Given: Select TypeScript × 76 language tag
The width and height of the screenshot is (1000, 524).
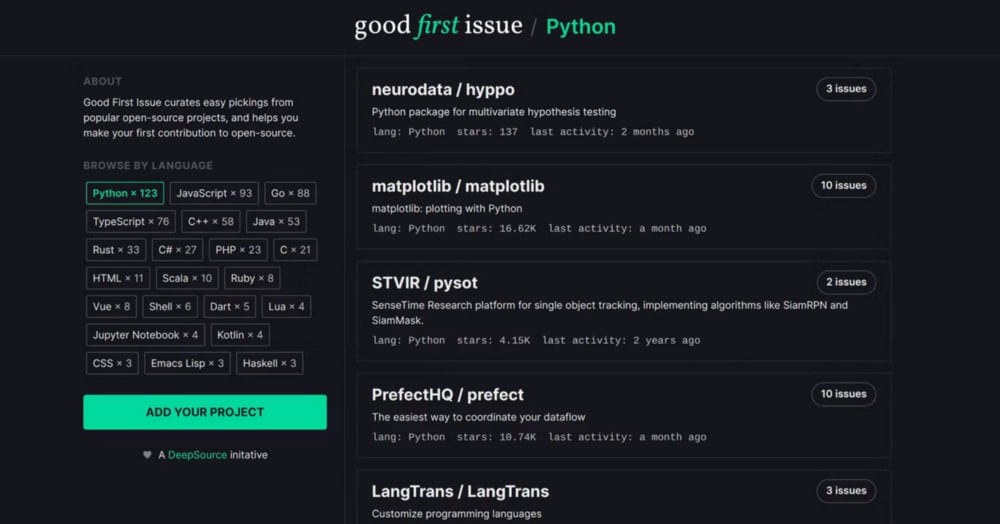Looking at the screenshot, I should click(x=131, y=222).
